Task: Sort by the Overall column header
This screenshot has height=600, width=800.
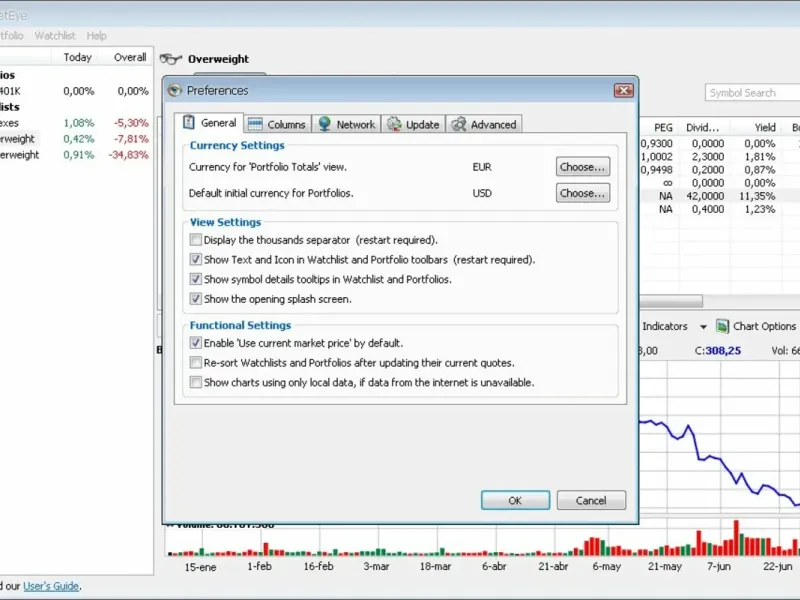Action: pyautogui.click(x=130, y=57)
